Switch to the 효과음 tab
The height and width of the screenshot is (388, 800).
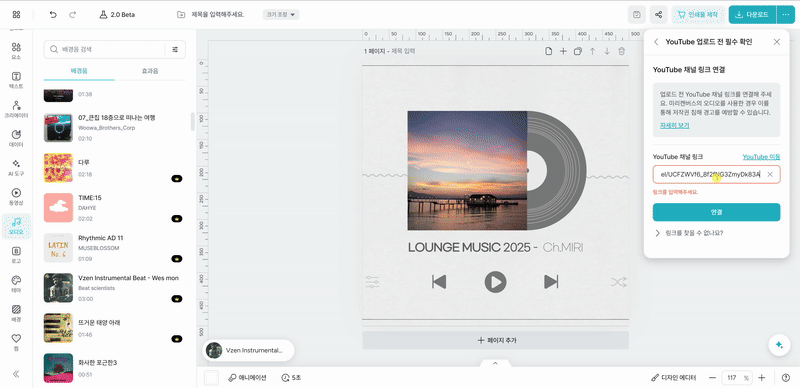click(x=150, y=71)
